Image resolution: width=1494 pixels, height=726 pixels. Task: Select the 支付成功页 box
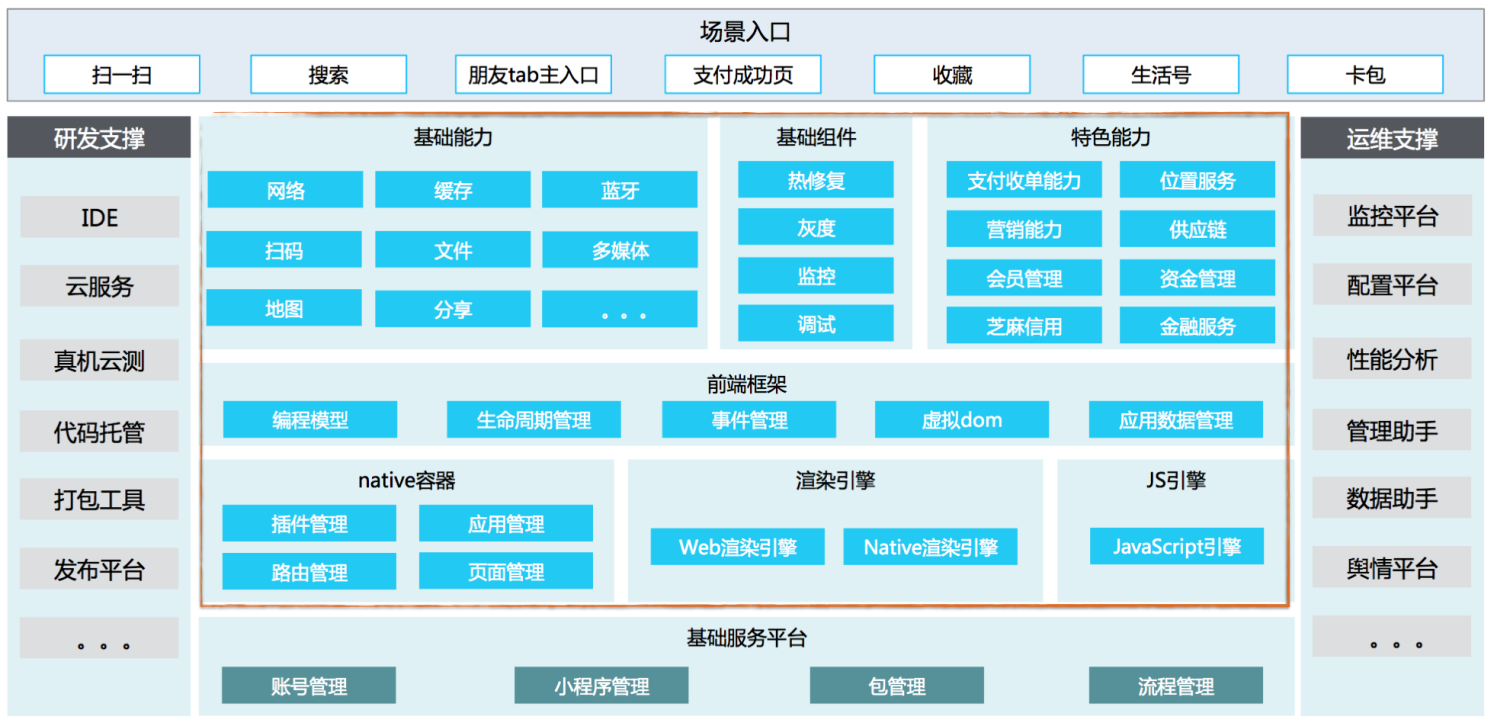point(743,75)
